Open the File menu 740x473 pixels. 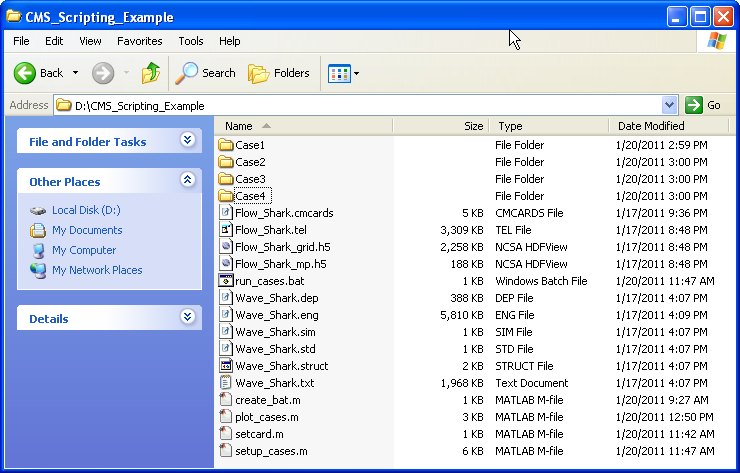(x=21, y=41)
